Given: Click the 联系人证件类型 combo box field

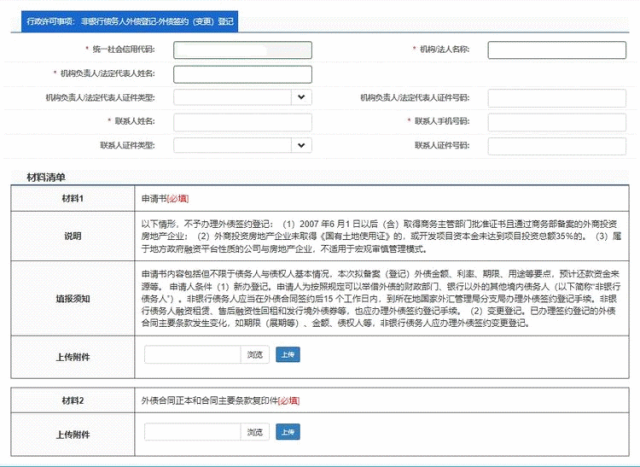Looking at the screenshot, I should [242, 145].
